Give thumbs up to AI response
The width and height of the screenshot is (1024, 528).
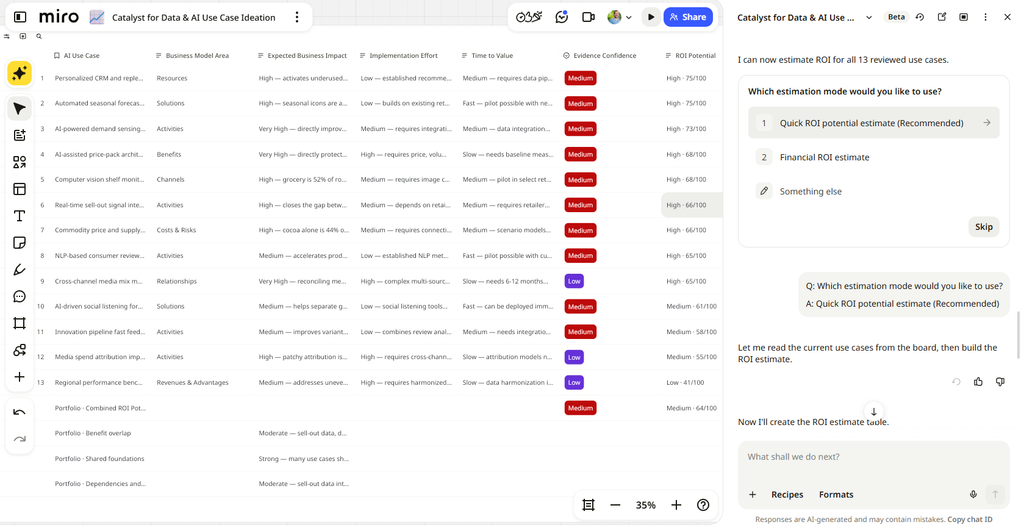(978, 382)
